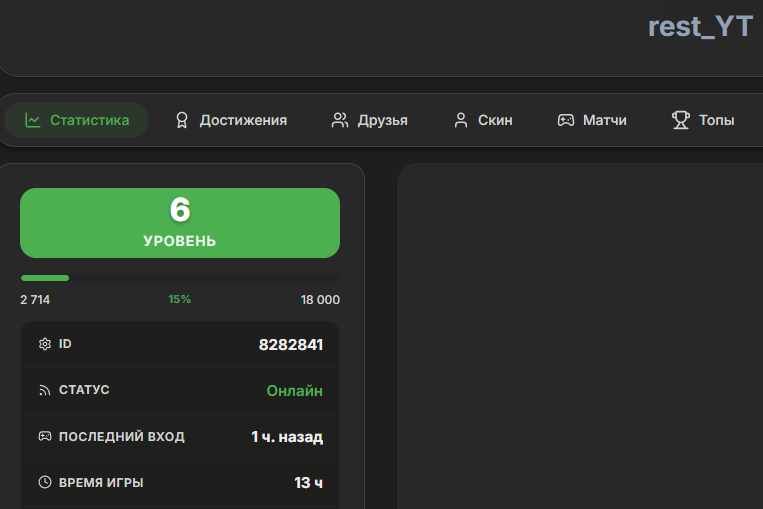This screenshot has height=509, width=763.
Task: Click the СТАТУС label
Action: (84, 390)
